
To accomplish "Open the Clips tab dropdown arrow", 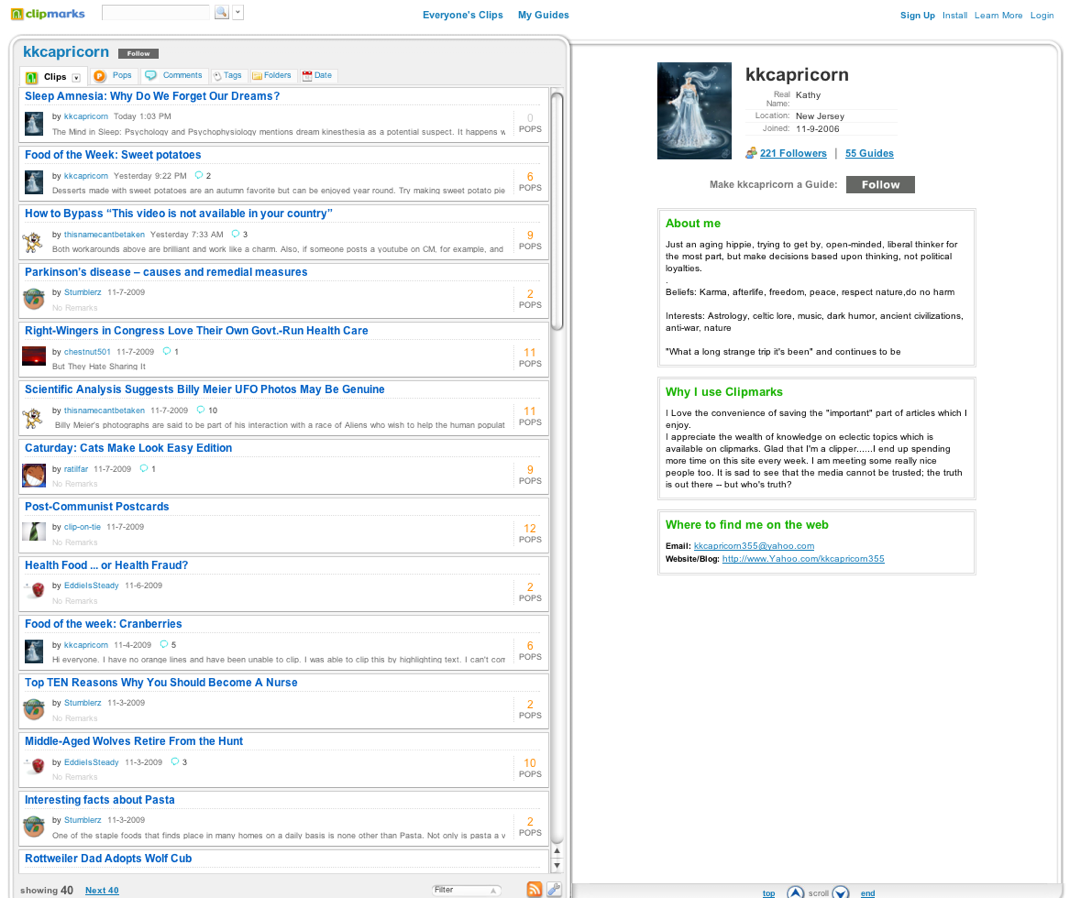I will coord(76,78).
